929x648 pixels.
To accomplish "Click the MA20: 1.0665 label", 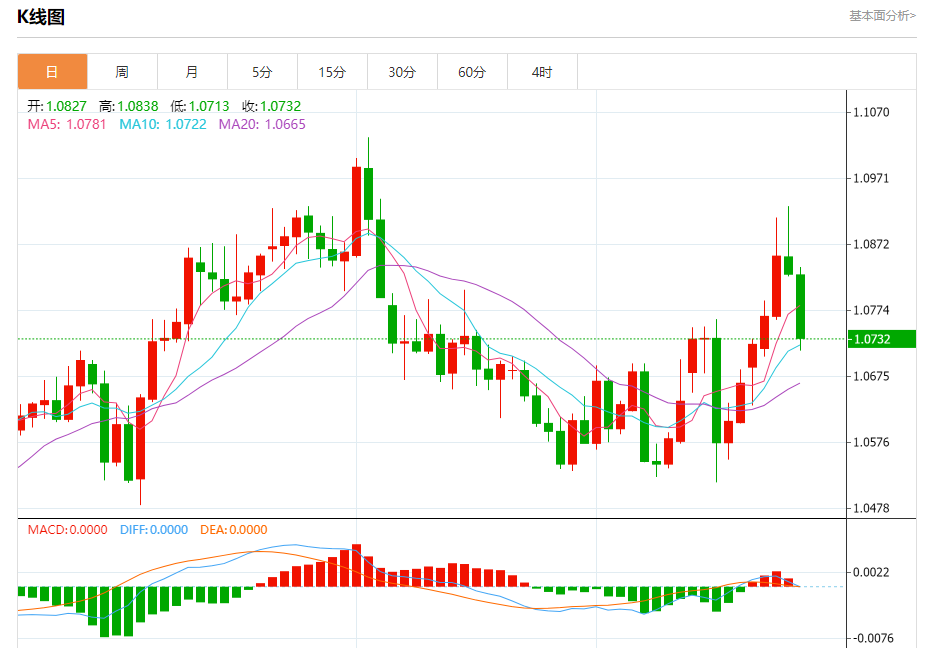I will (x=262, y=124).
